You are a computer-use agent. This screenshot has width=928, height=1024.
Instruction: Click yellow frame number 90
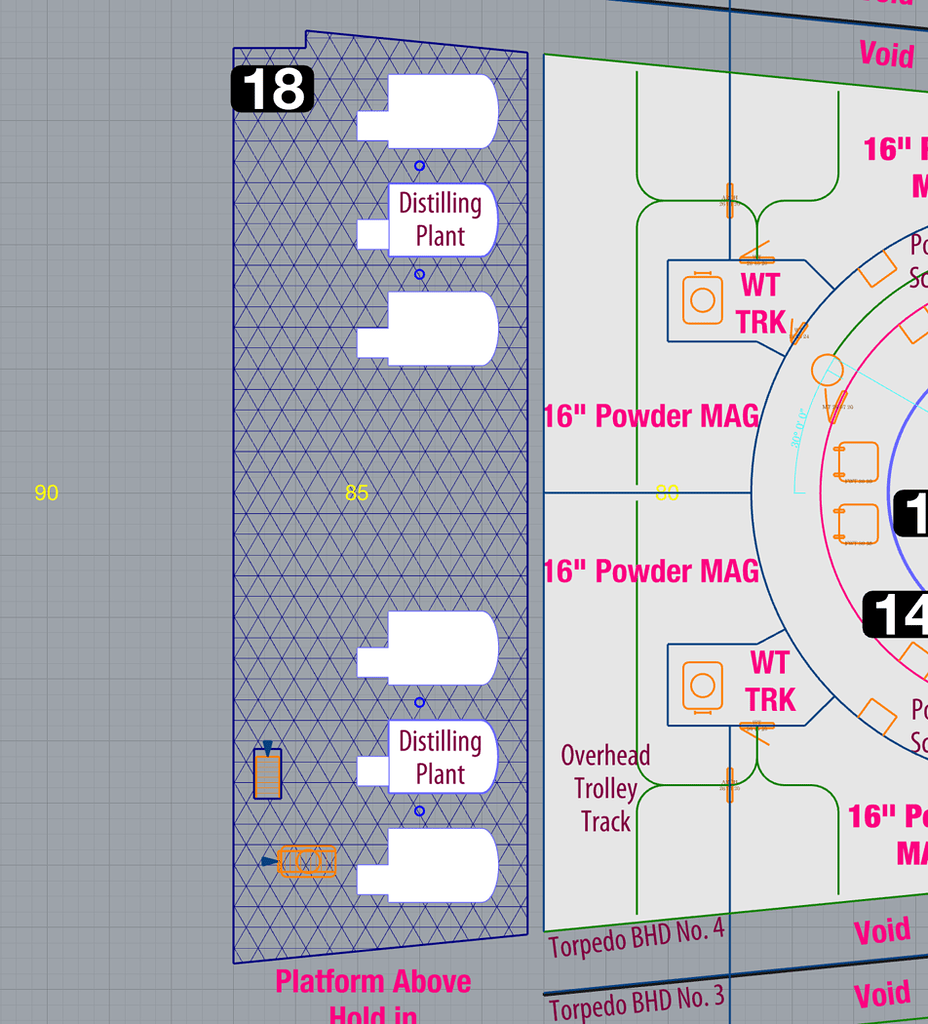tap(45, 492)
